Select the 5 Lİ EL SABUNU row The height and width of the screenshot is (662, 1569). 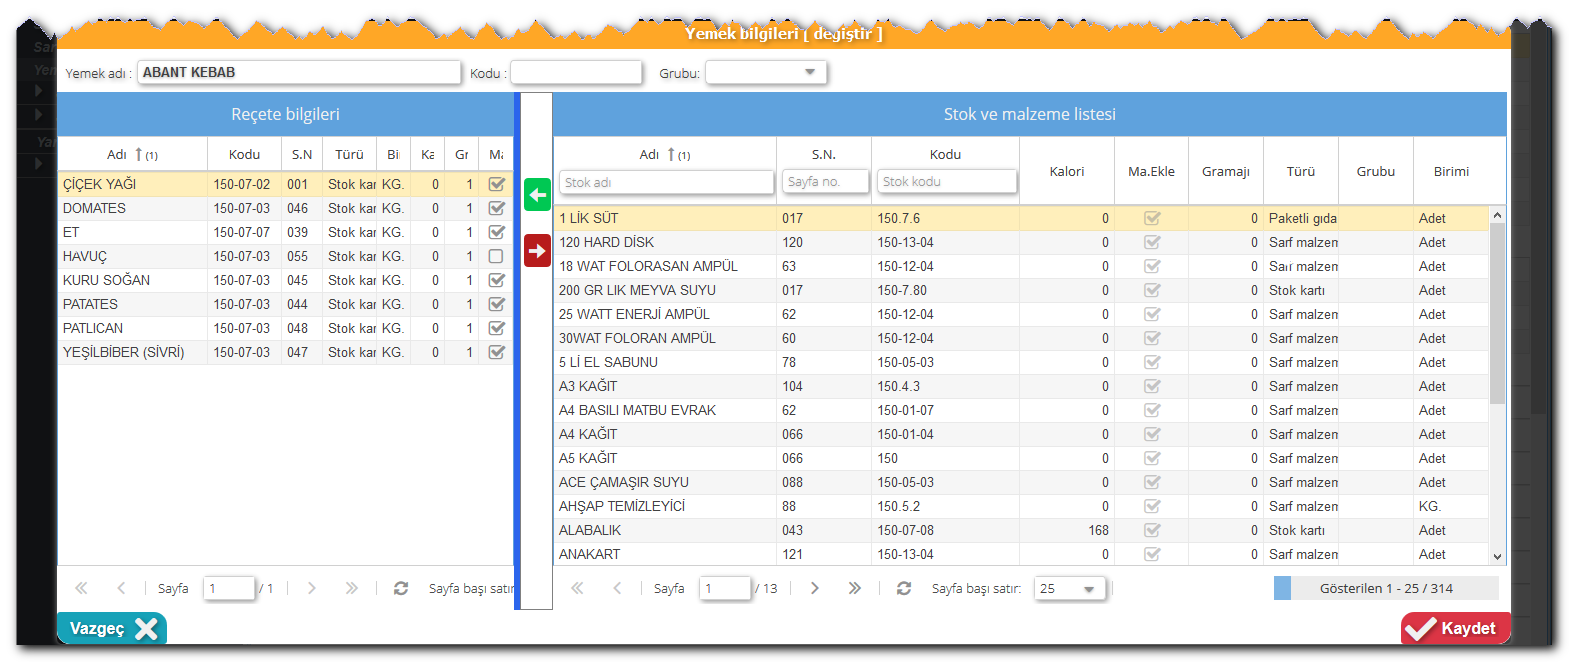[x=1021, y=362]
